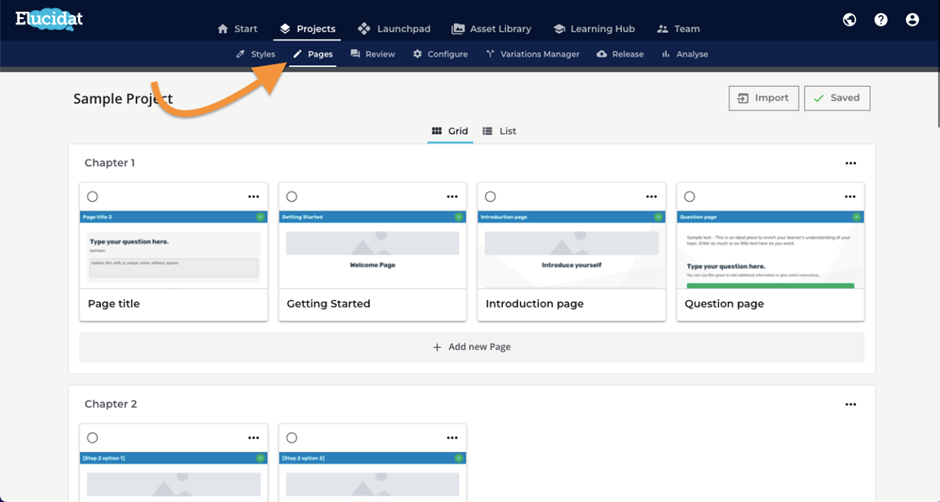Open the Asset Library

click(491, 29)
